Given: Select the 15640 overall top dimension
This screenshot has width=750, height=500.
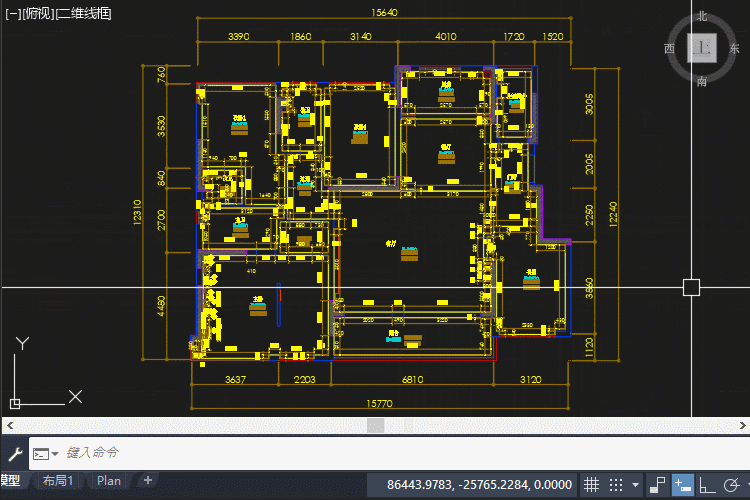Looking at the screenshot, I should point(384,12).
